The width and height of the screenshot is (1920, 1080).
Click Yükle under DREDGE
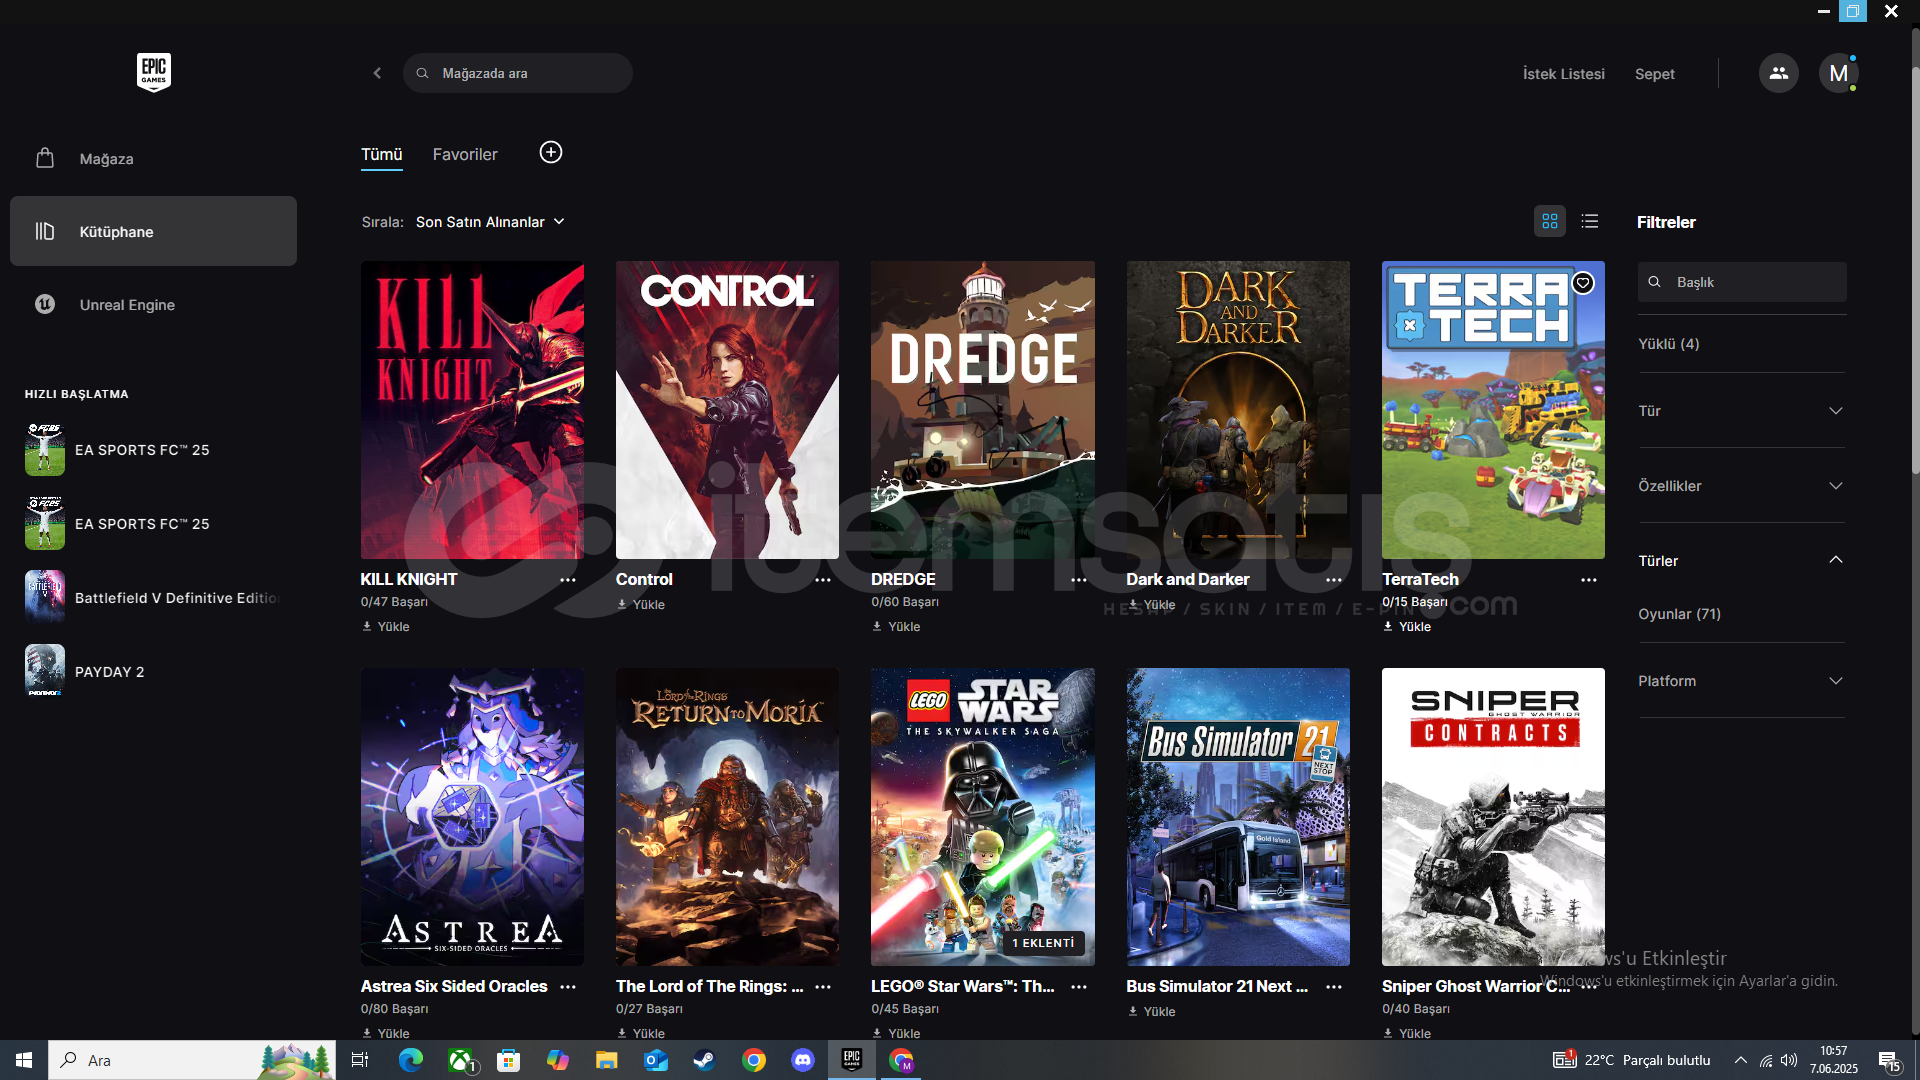click(896, 627)
